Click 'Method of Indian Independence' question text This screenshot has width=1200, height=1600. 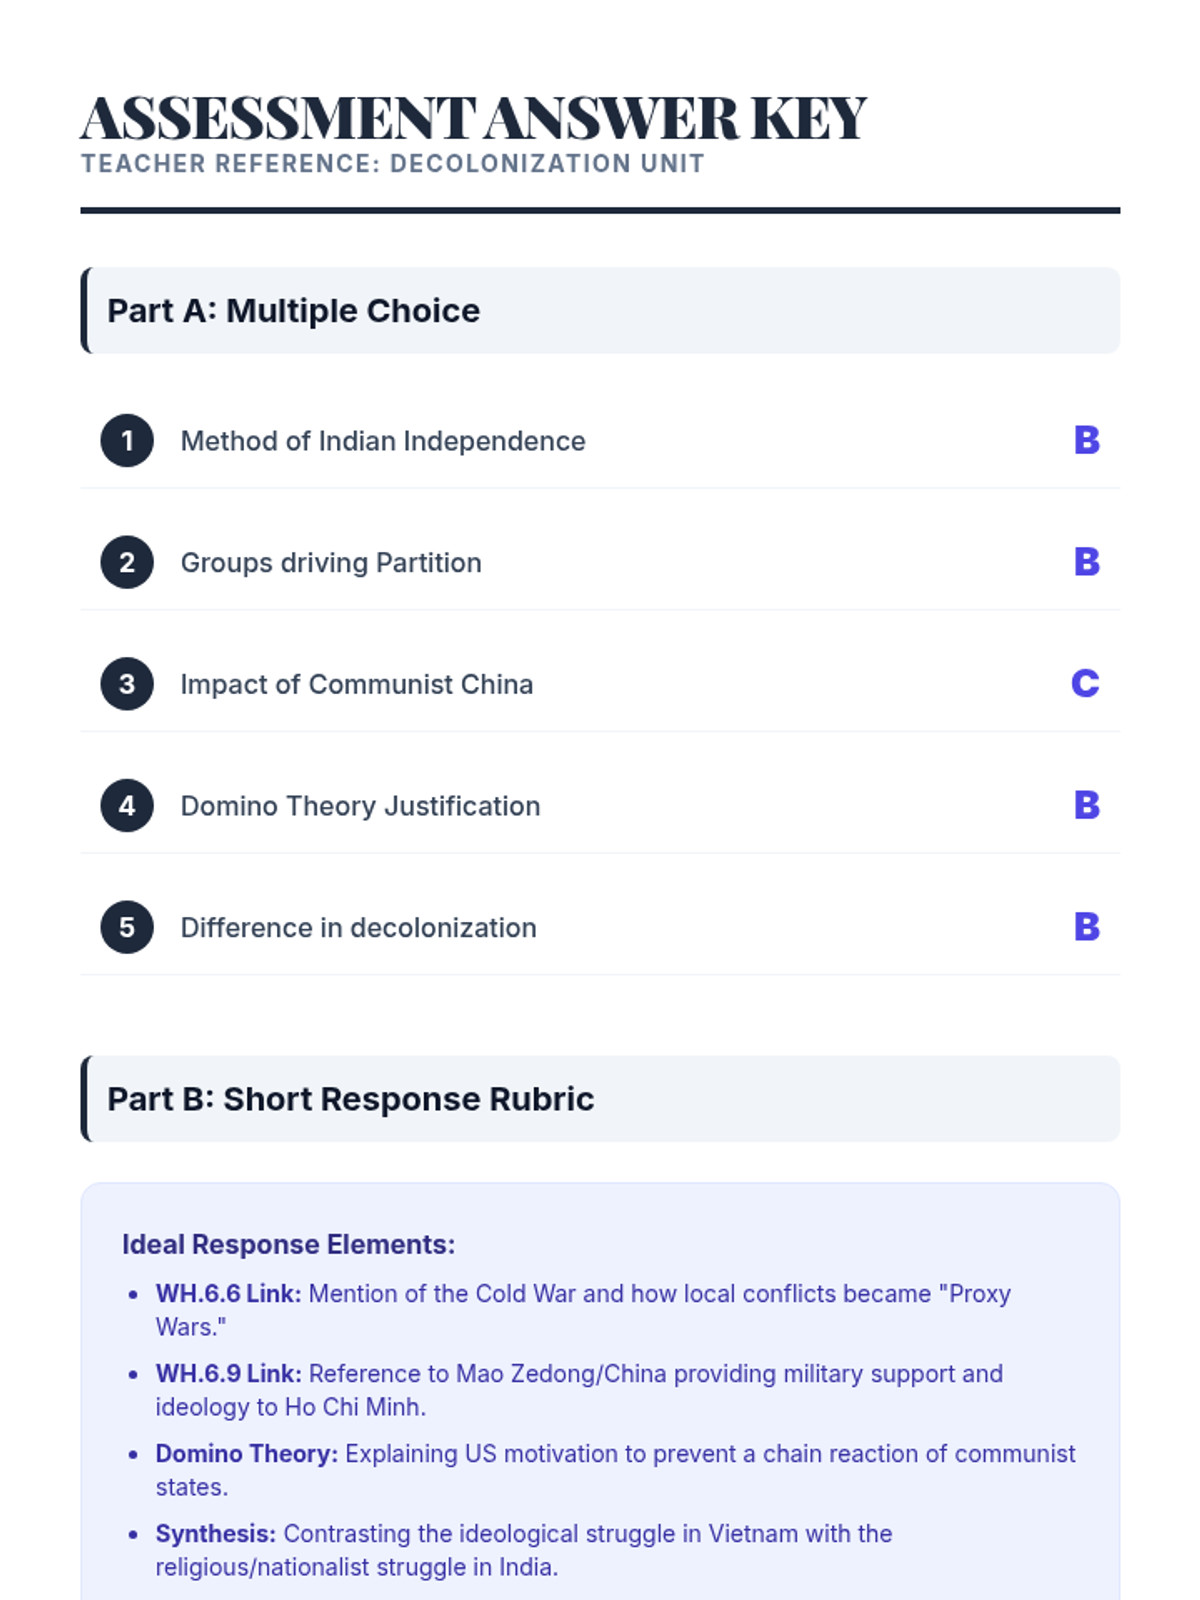[383, 441]
